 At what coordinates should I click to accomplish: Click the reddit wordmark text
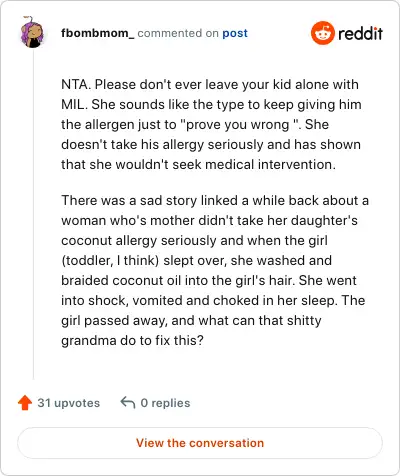[x=360, y=33]
